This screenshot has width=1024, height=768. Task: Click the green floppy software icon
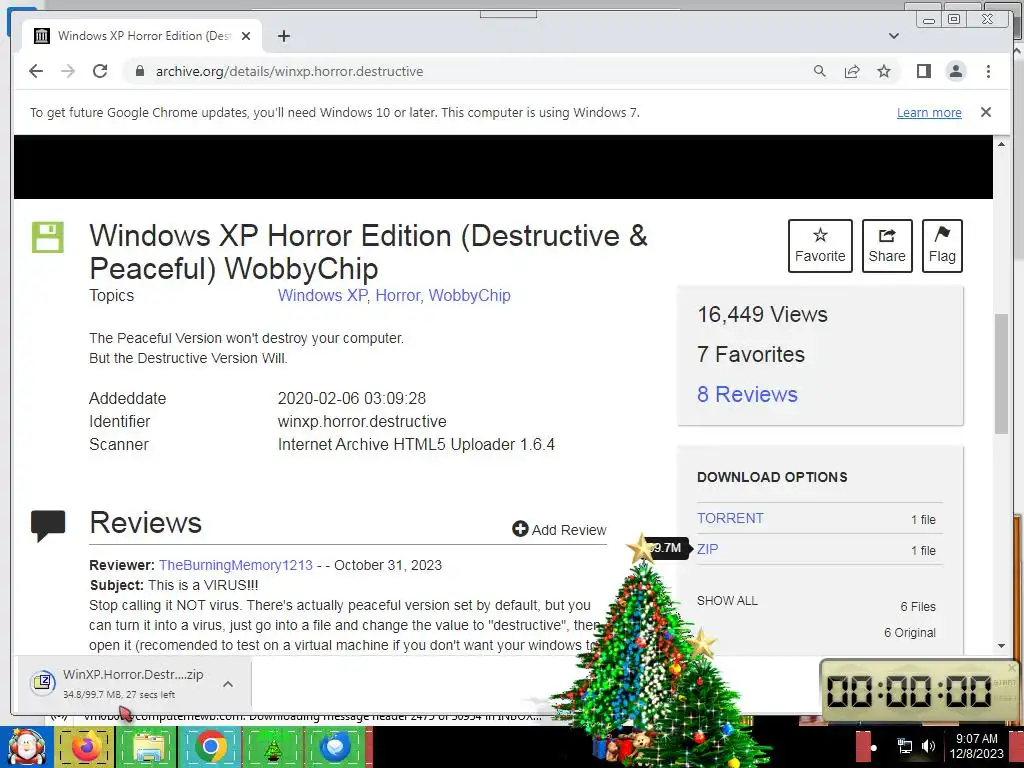point(48,237)
